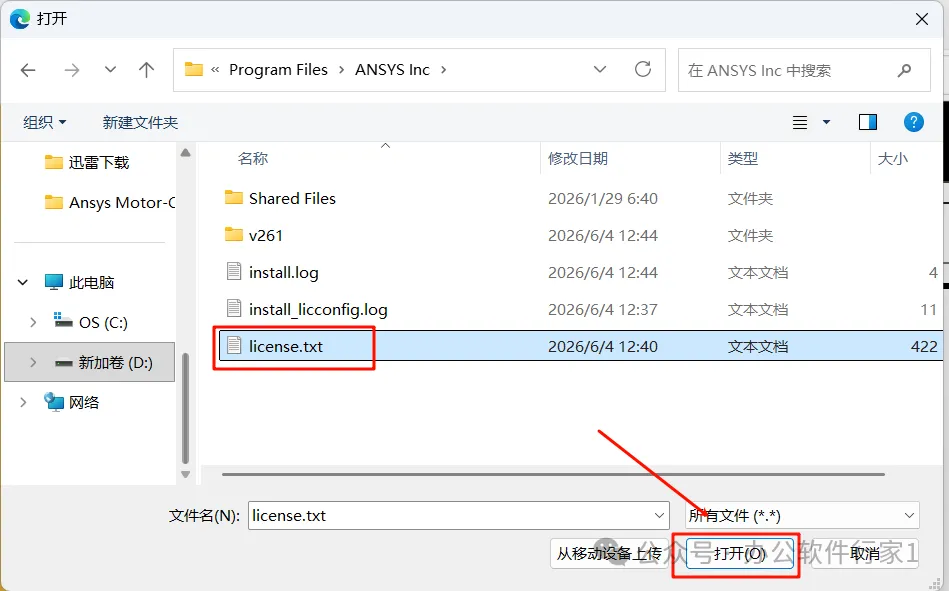The width and height of the screenshot is (949, 591).
Task: Toggle the preview pane icon
Action: 868,122
